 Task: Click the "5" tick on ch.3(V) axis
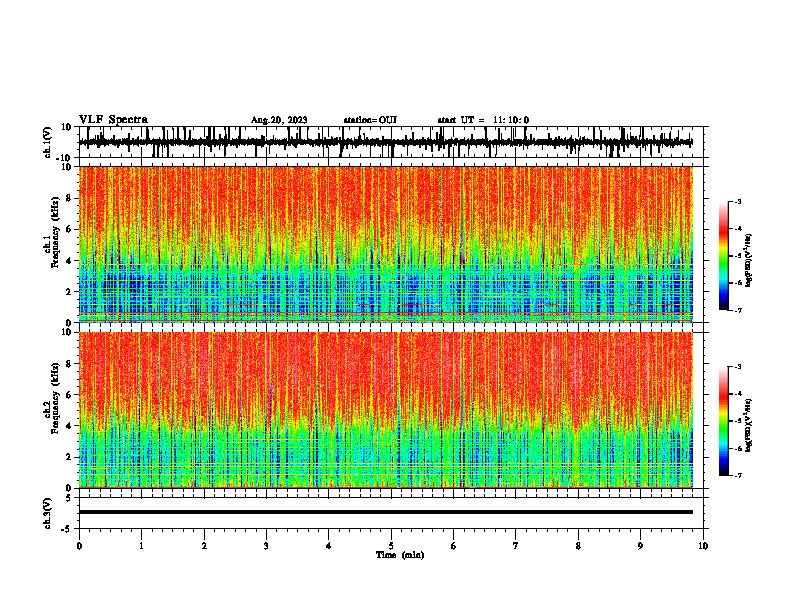pos(69,498)
